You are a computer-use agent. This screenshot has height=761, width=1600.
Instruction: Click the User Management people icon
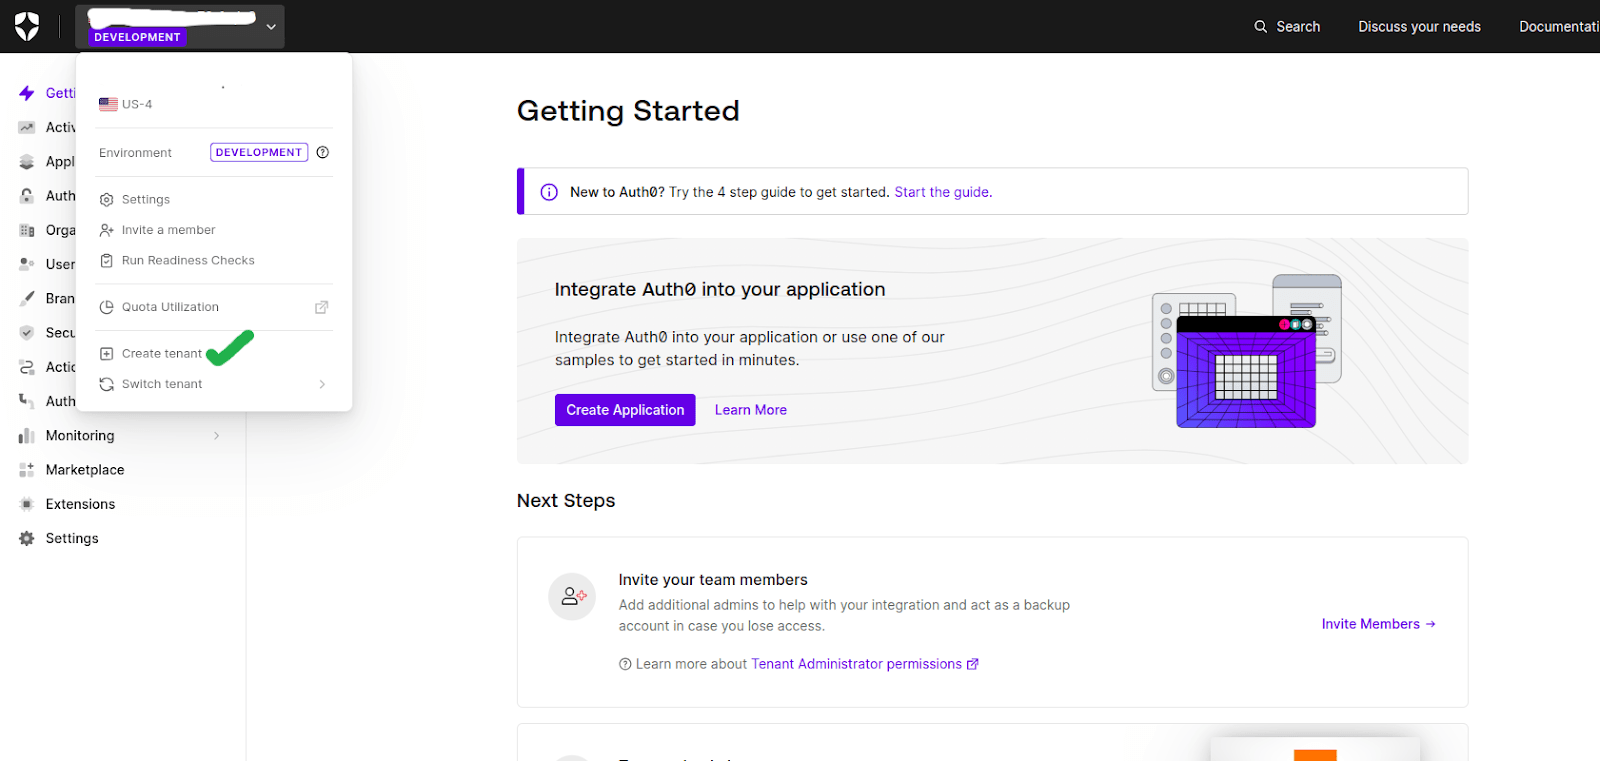coord(27,264)
